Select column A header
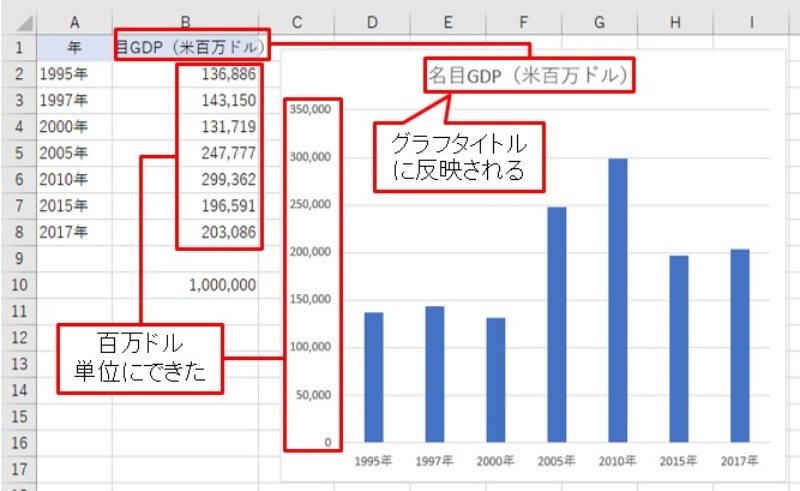 point(75,21)
